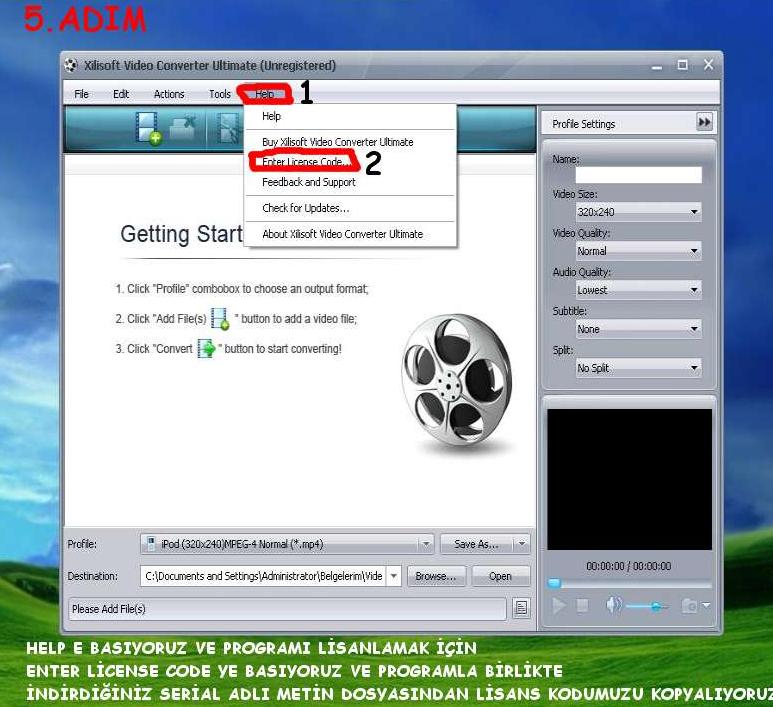Image resolution: width=773 pixels, height=707 pixels.
Task: Open Audio Quality Lowest dropdown
Action: (638, 290)
